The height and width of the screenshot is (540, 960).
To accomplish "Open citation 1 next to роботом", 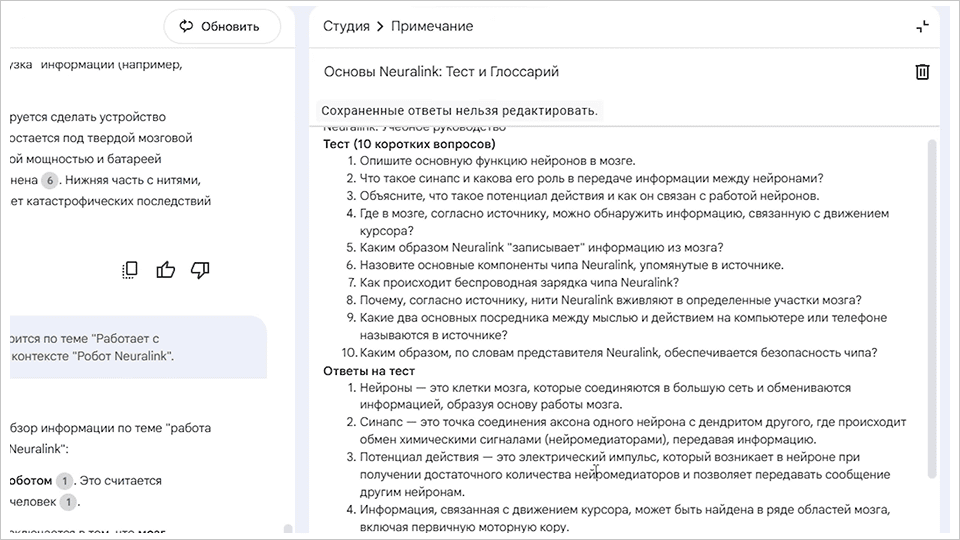I will (x=64, y=481).
